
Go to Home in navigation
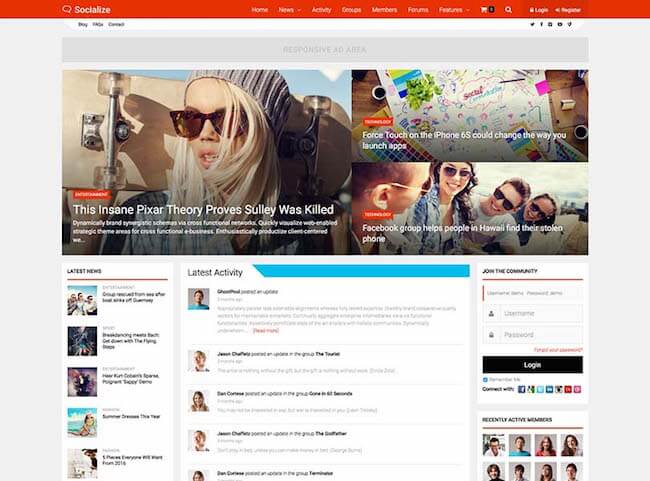tap(260, 10)
